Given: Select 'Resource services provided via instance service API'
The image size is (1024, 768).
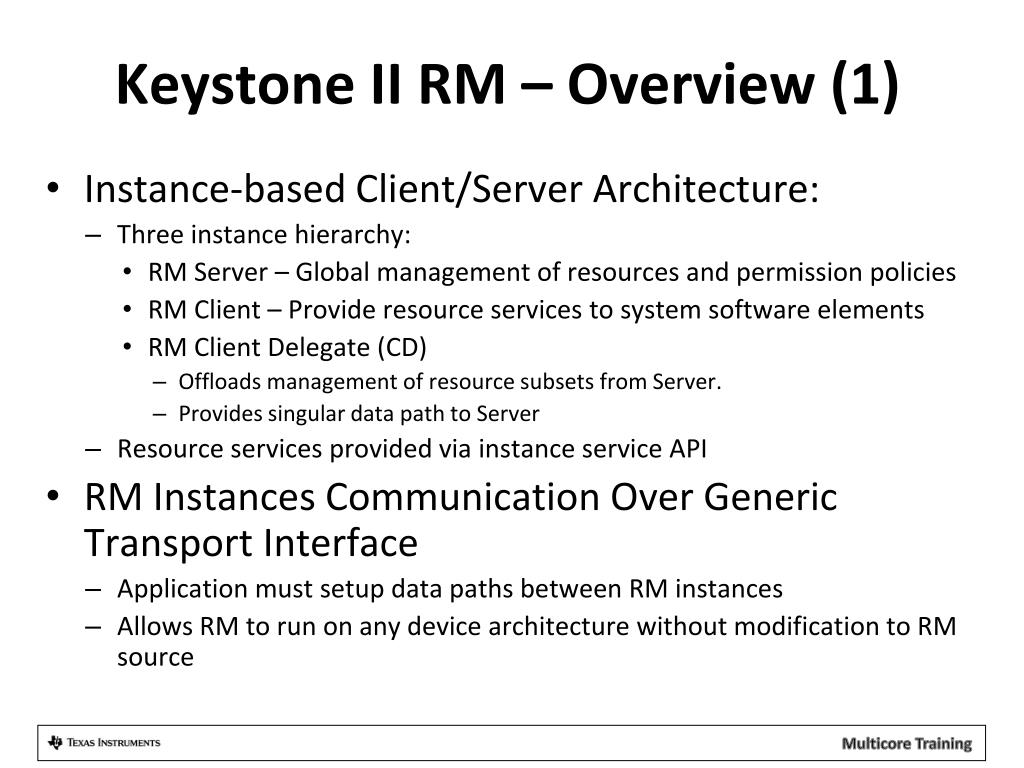Looking at the screenshot, I should [x=411, y=449].
